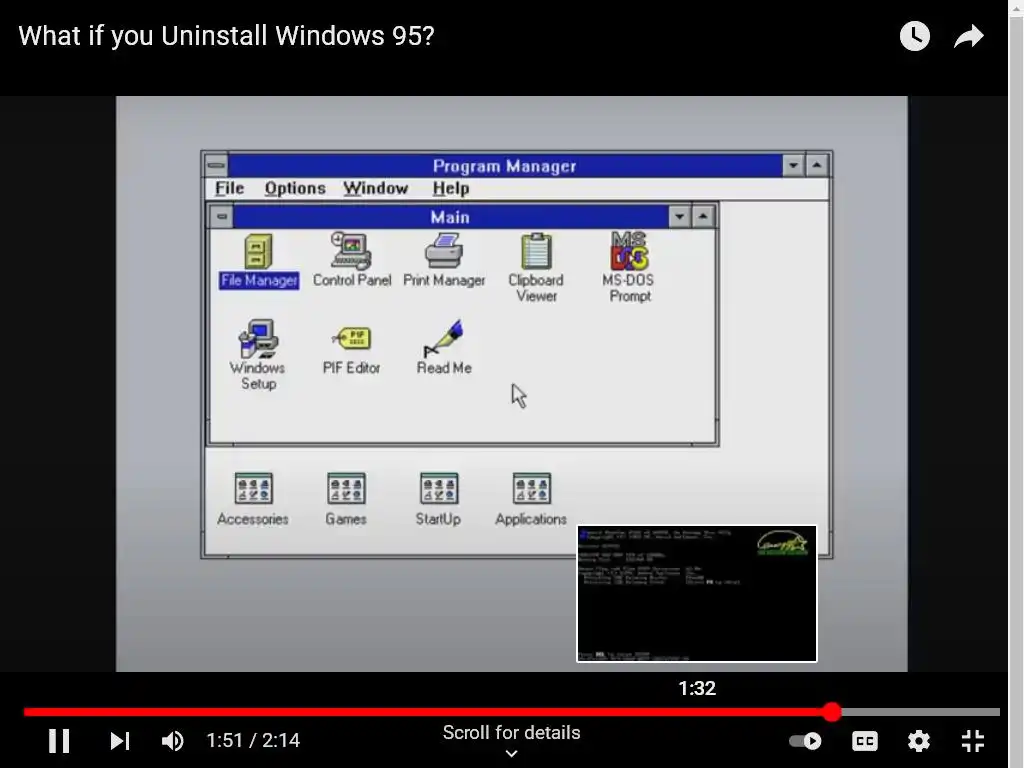
Task: Seek on the unplayed grey part of the progress bar
Action: [x=921, y=712]
